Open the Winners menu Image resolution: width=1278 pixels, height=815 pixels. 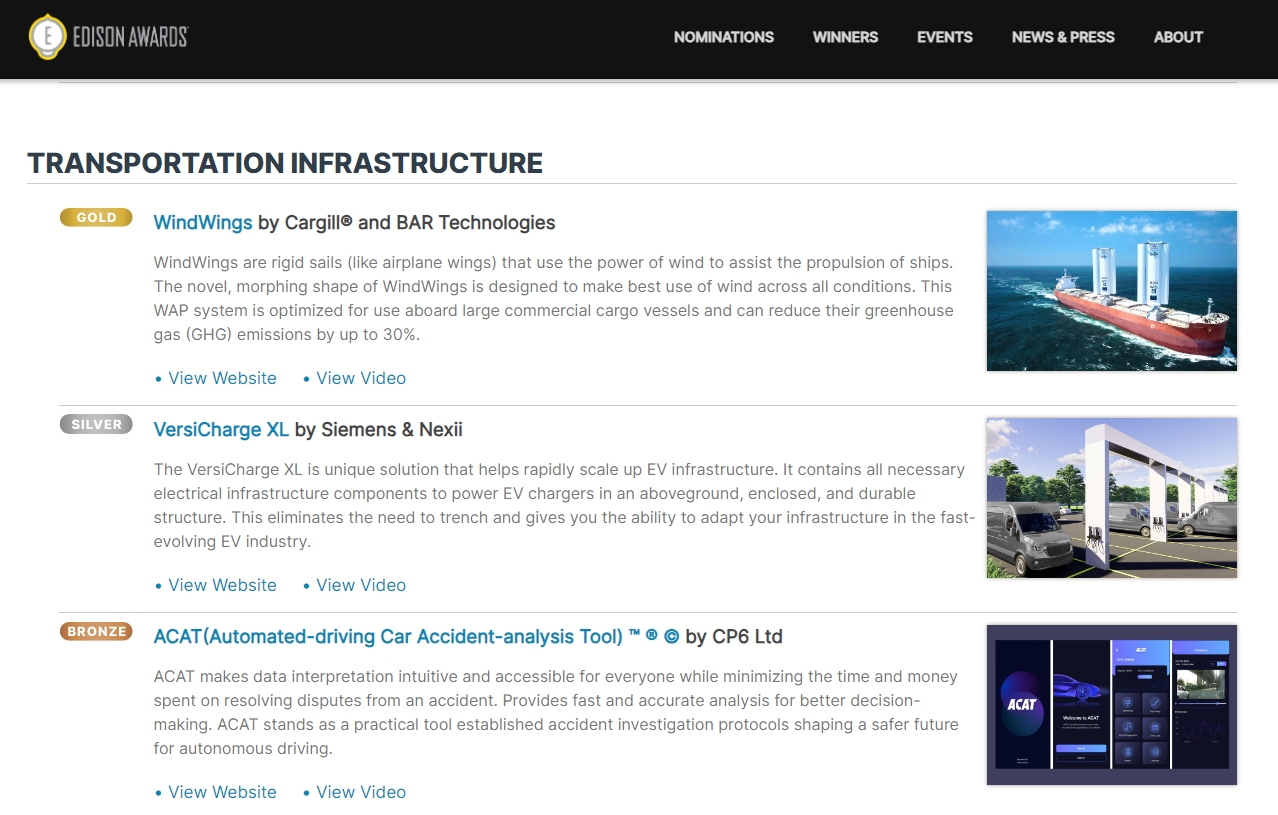click(x=845, y=37)
